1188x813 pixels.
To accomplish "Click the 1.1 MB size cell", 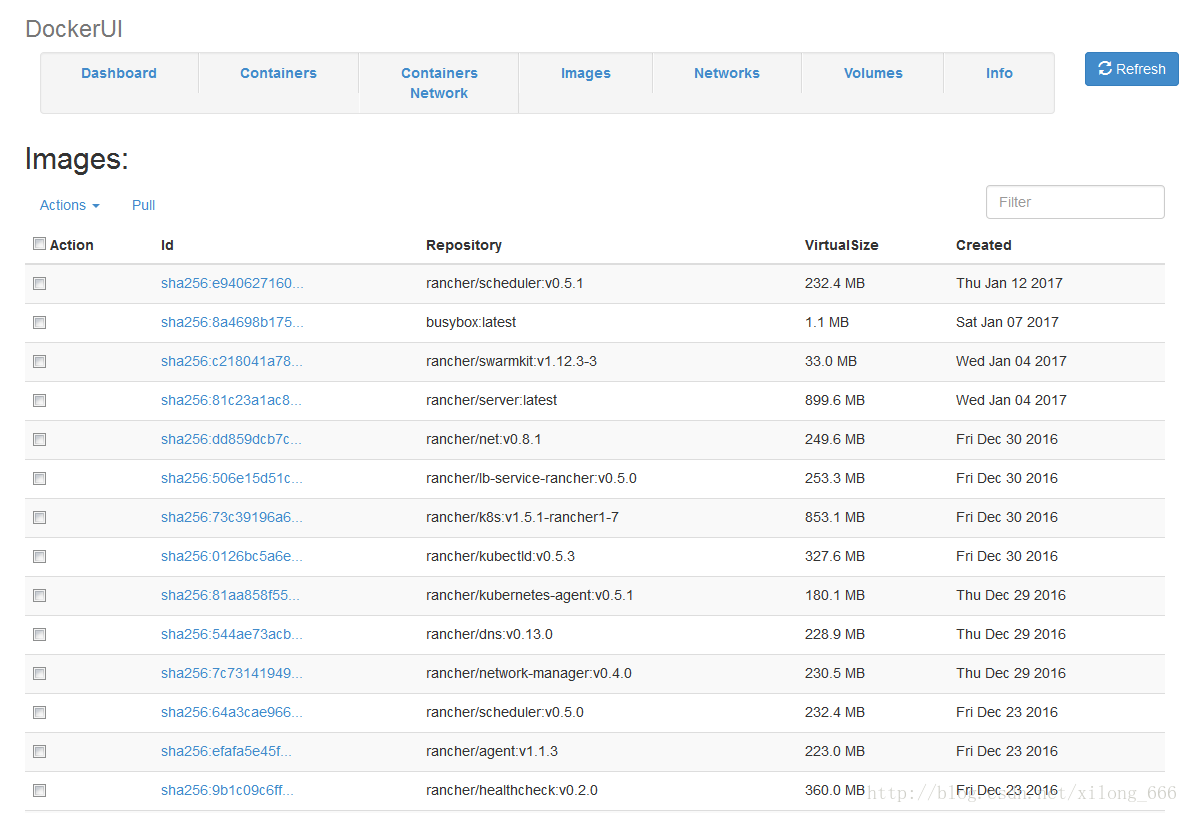I will pos(827,322).
